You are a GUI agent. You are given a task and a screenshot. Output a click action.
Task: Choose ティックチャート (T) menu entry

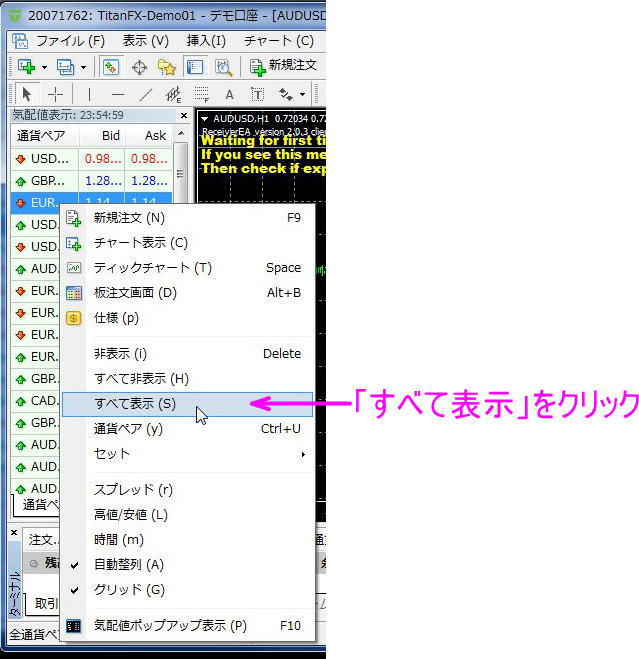[x=187, y=268]
